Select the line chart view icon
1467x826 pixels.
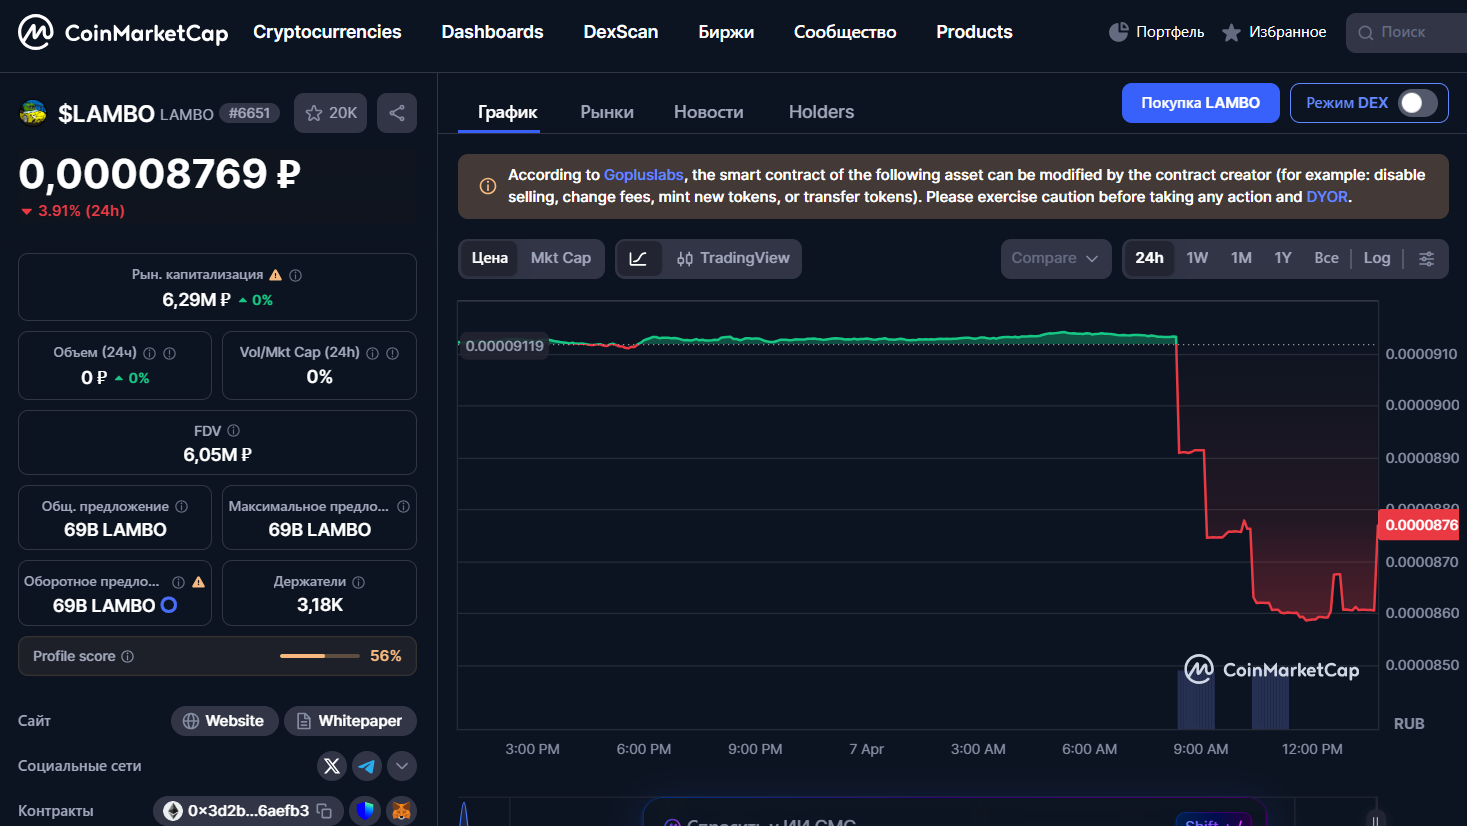tap(638, 259)
